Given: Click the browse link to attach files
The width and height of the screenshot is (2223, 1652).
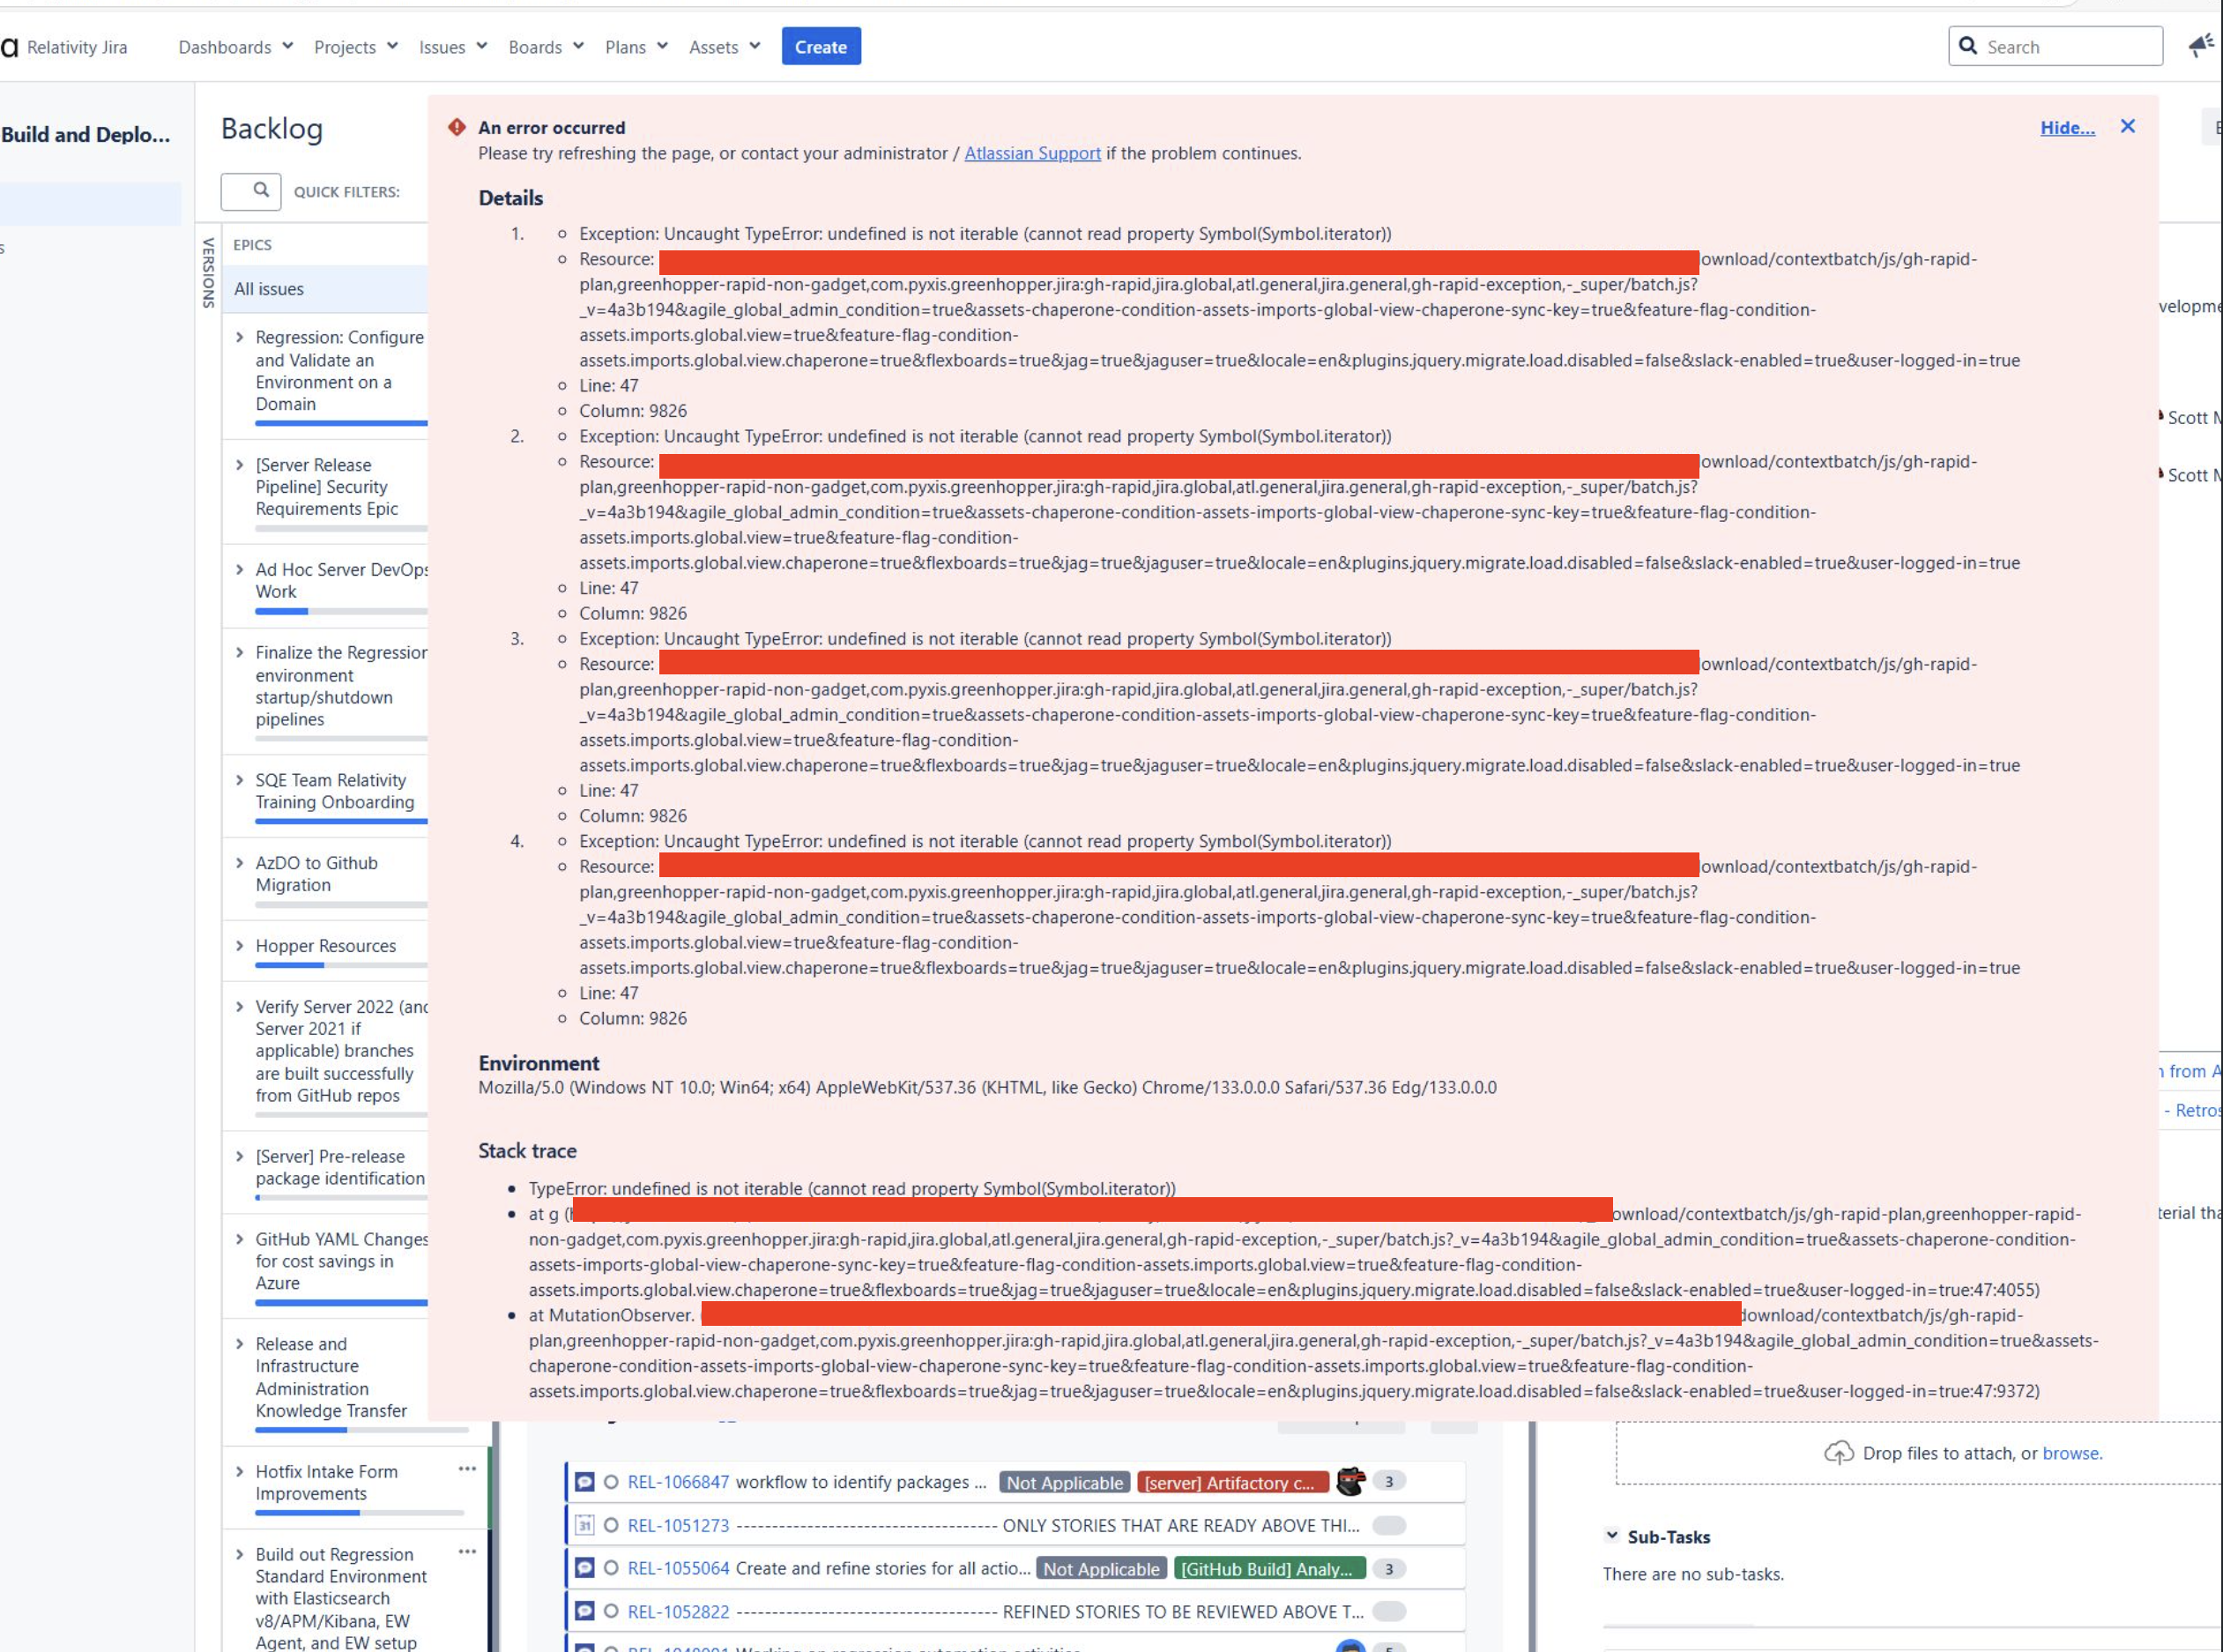Looking at the screenshot, I should 2071,1453.
